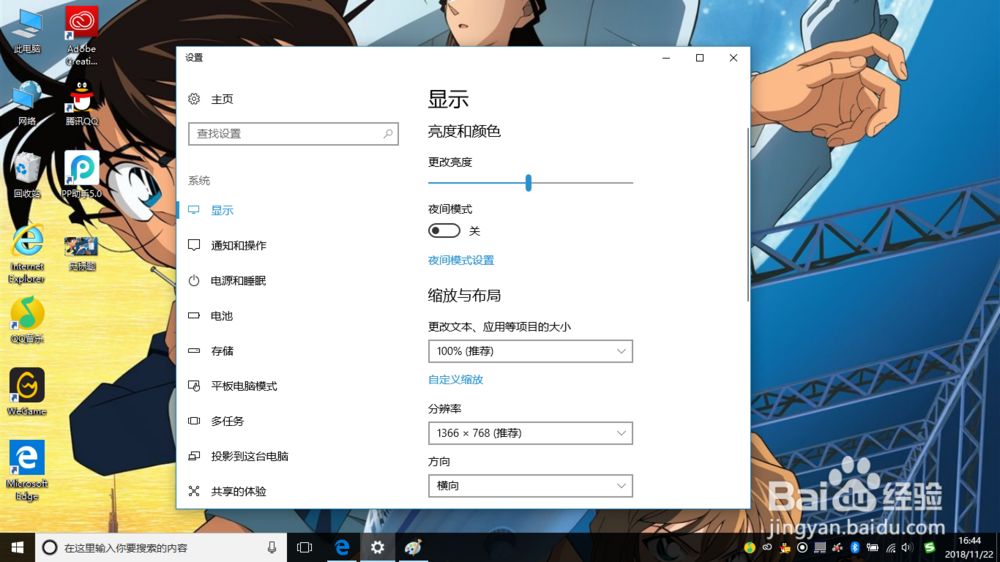Click the microphone icon in the taskbar search
The width and height of the screenshot is (1000, 562).
click(x=272, y=547)
